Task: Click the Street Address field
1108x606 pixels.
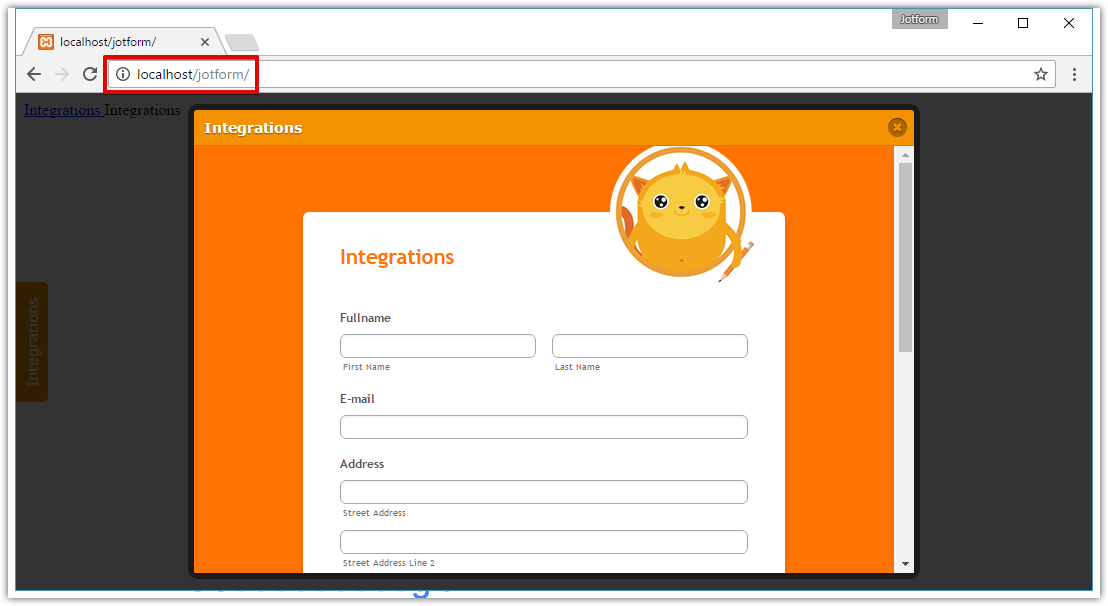Action: pyautogui.click(x=543, y=491)
